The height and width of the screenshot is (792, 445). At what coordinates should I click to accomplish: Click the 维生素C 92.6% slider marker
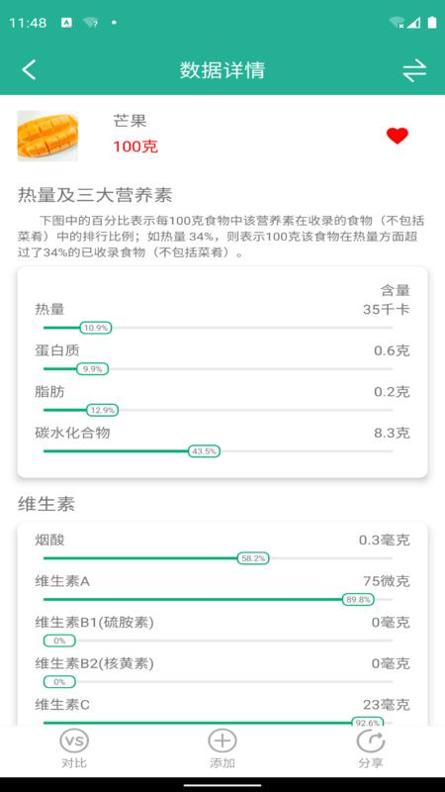pyautogui.click(x=368, y=723)
